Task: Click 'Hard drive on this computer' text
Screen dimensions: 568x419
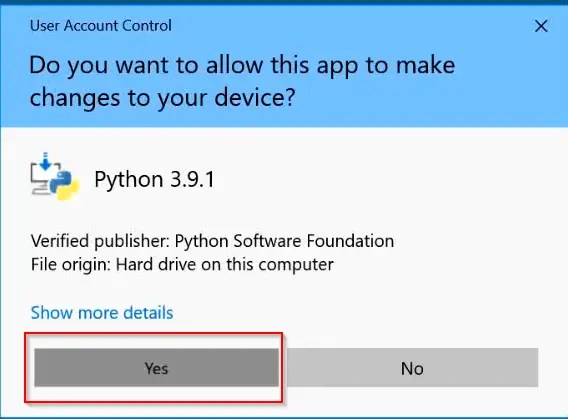Action: [x=225, y=264]
